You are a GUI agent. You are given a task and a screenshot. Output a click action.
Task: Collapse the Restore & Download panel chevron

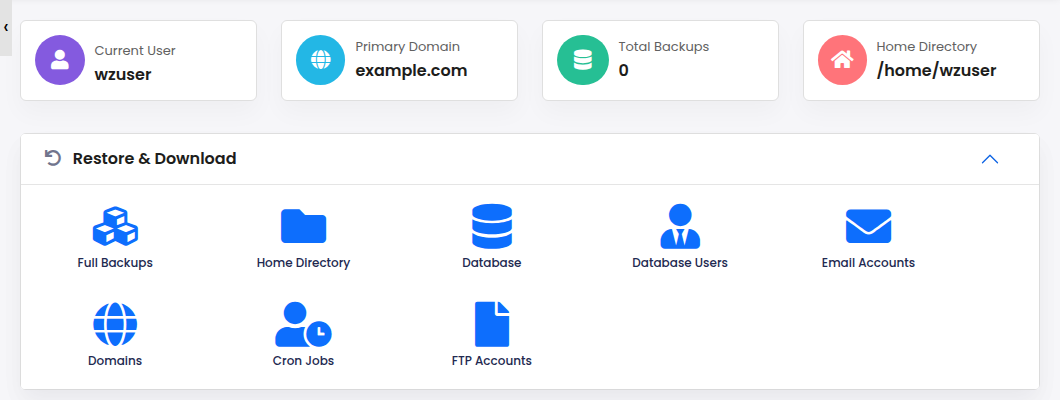990,159
